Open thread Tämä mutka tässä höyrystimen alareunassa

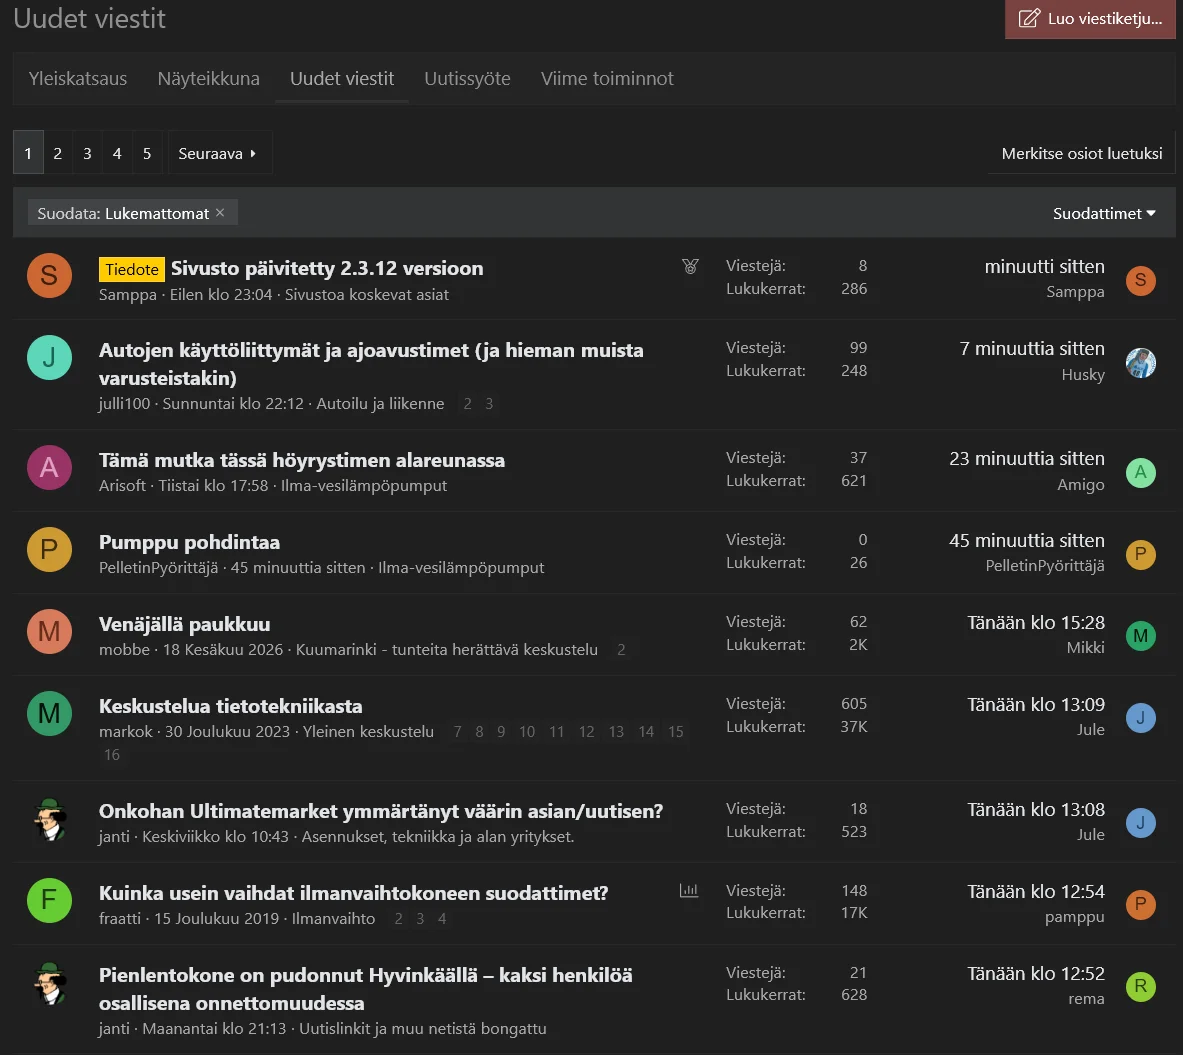(302, 460)
